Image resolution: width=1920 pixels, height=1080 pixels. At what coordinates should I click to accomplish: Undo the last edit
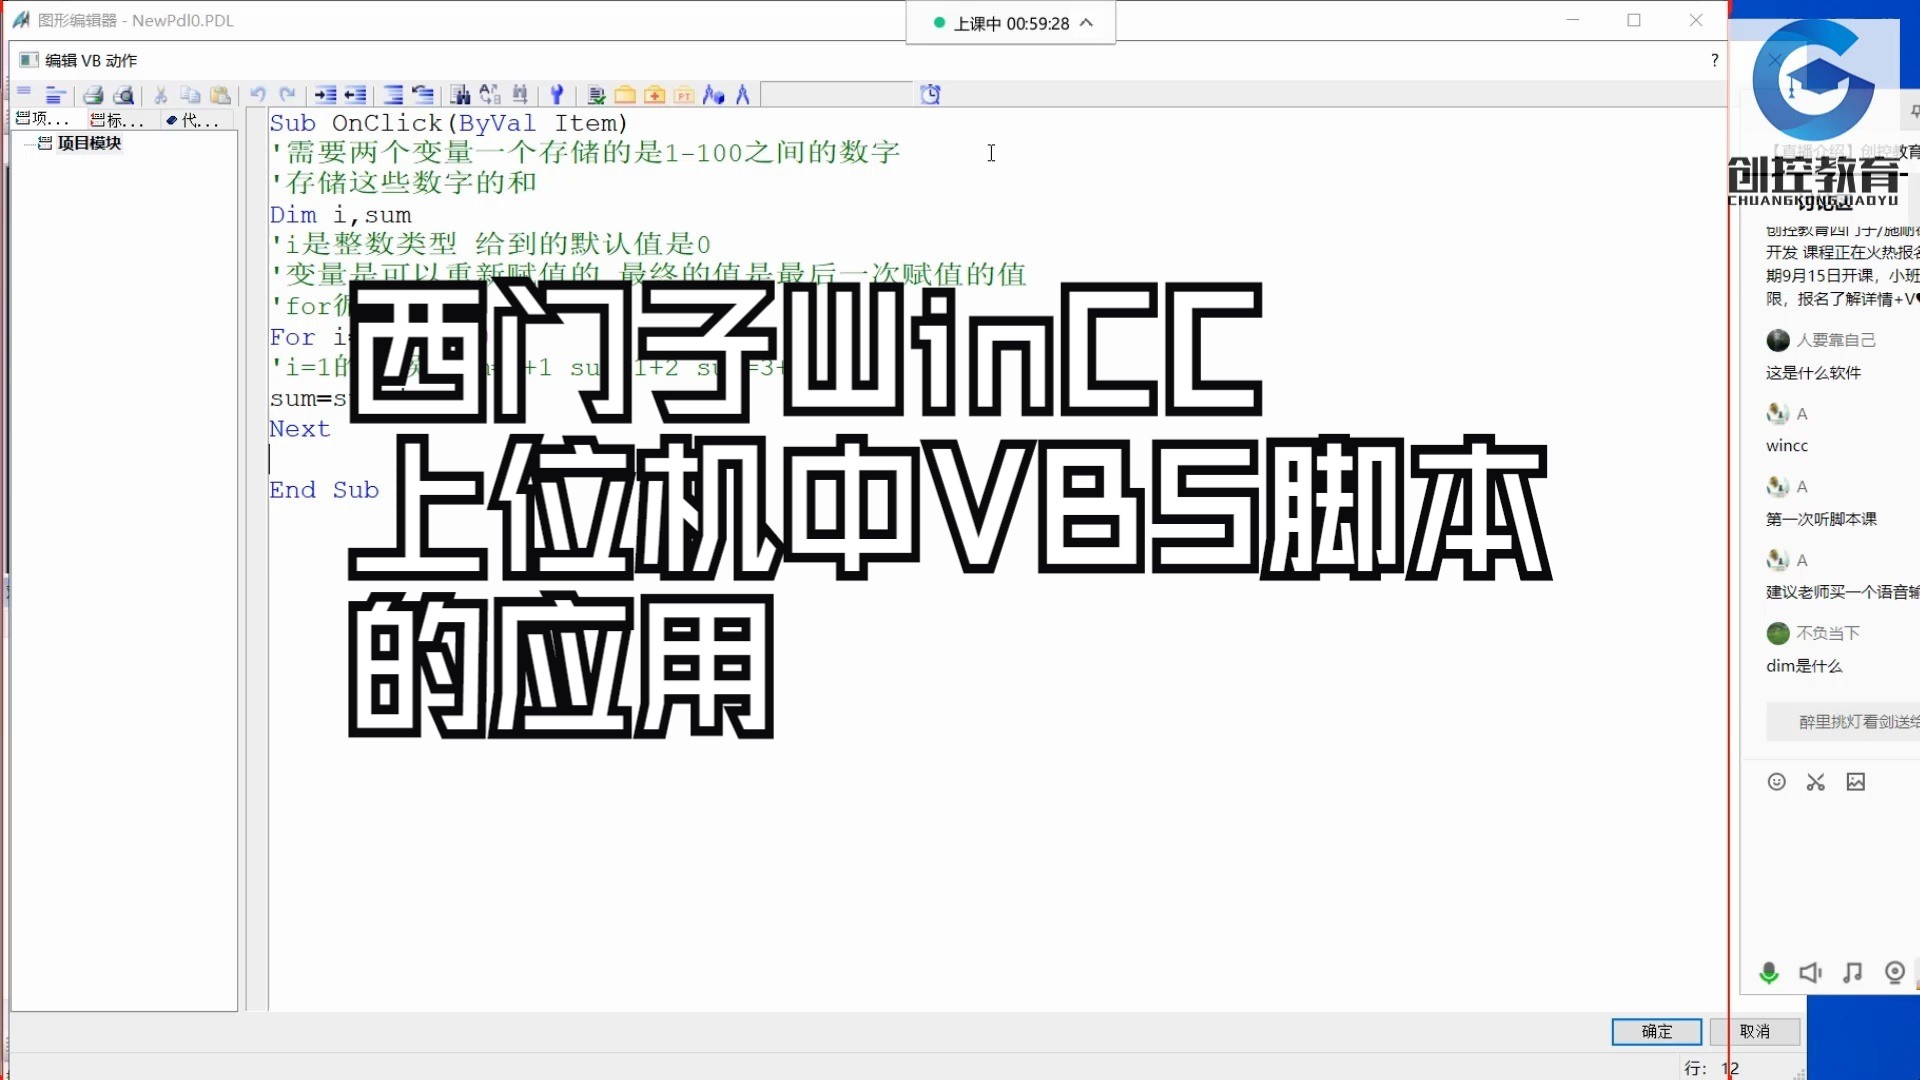(258, 94)
